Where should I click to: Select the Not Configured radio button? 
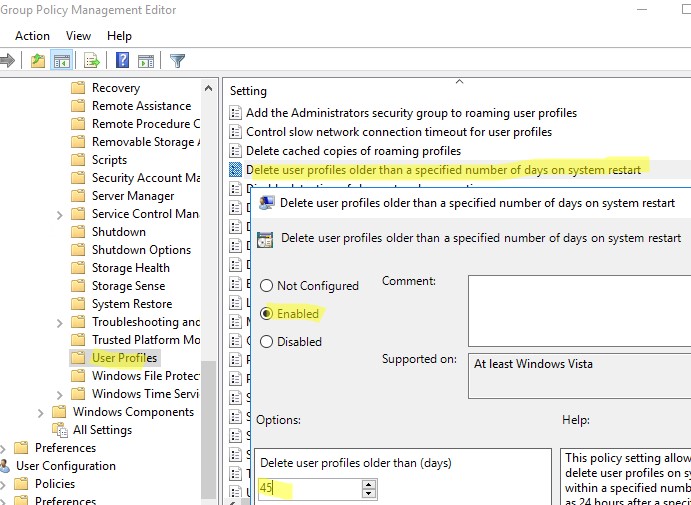point(266,286)
